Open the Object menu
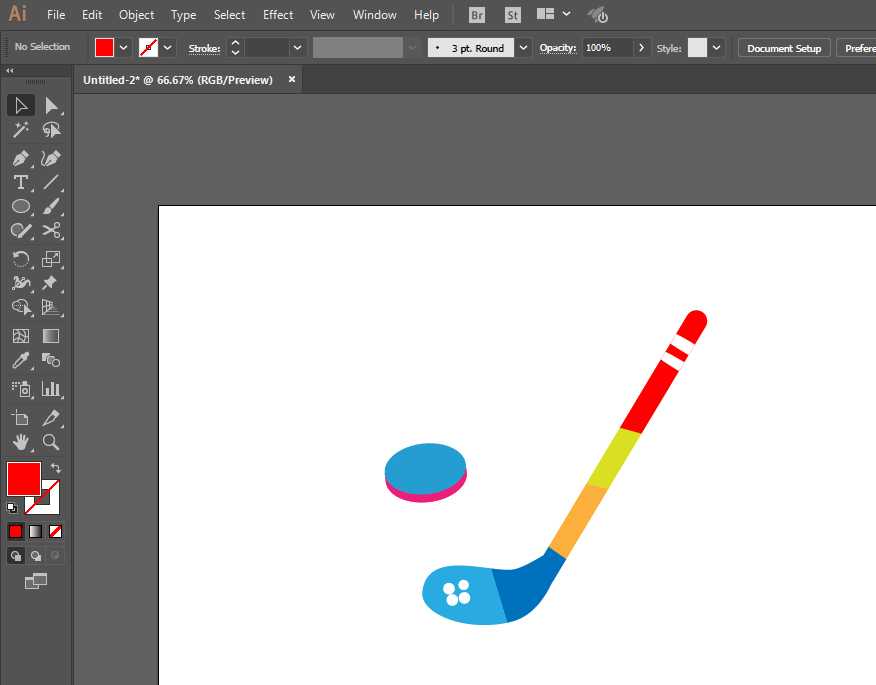Viewport: 876px width, 685px height. (x=136, y=15)
